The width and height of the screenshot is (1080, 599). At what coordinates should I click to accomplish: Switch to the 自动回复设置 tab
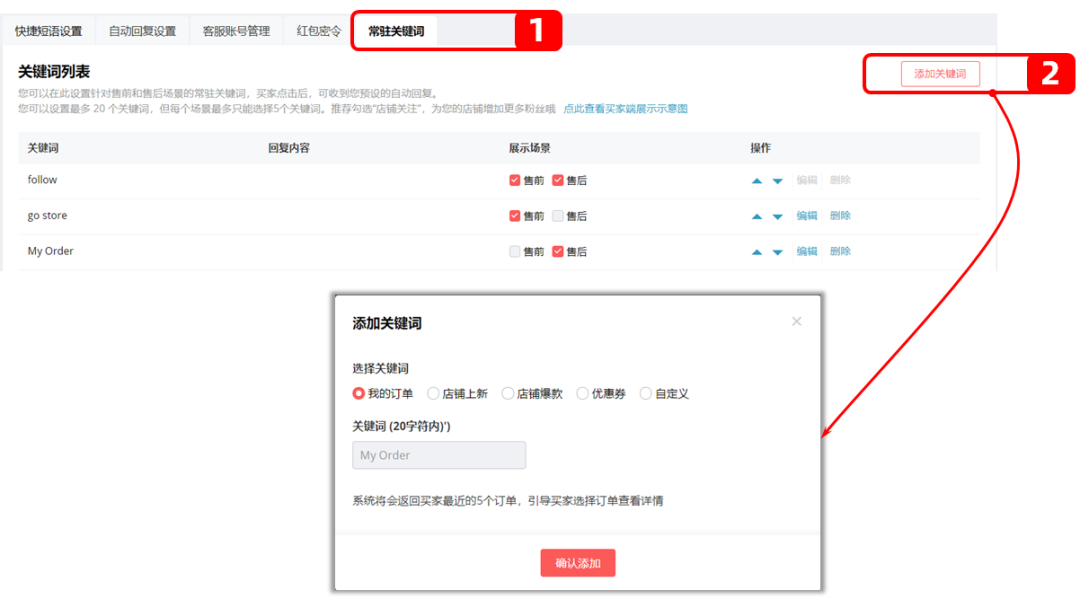click(141, 31)
